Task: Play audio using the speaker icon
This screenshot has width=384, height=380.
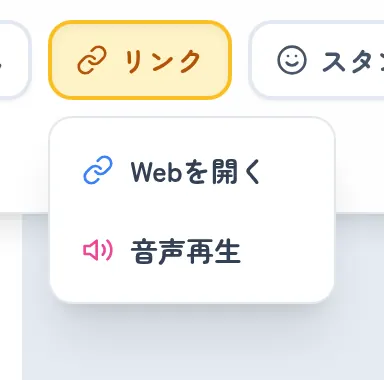Action: tap(98, 250)
